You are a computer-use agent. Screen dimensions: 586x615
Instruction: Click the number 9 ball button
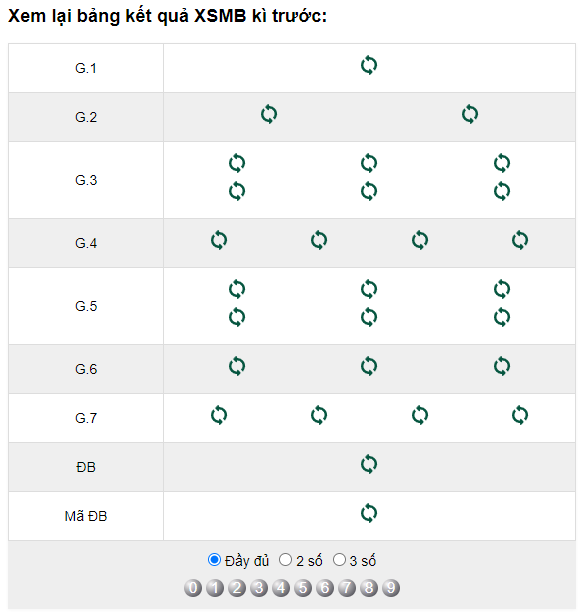[x=391, y=588]
